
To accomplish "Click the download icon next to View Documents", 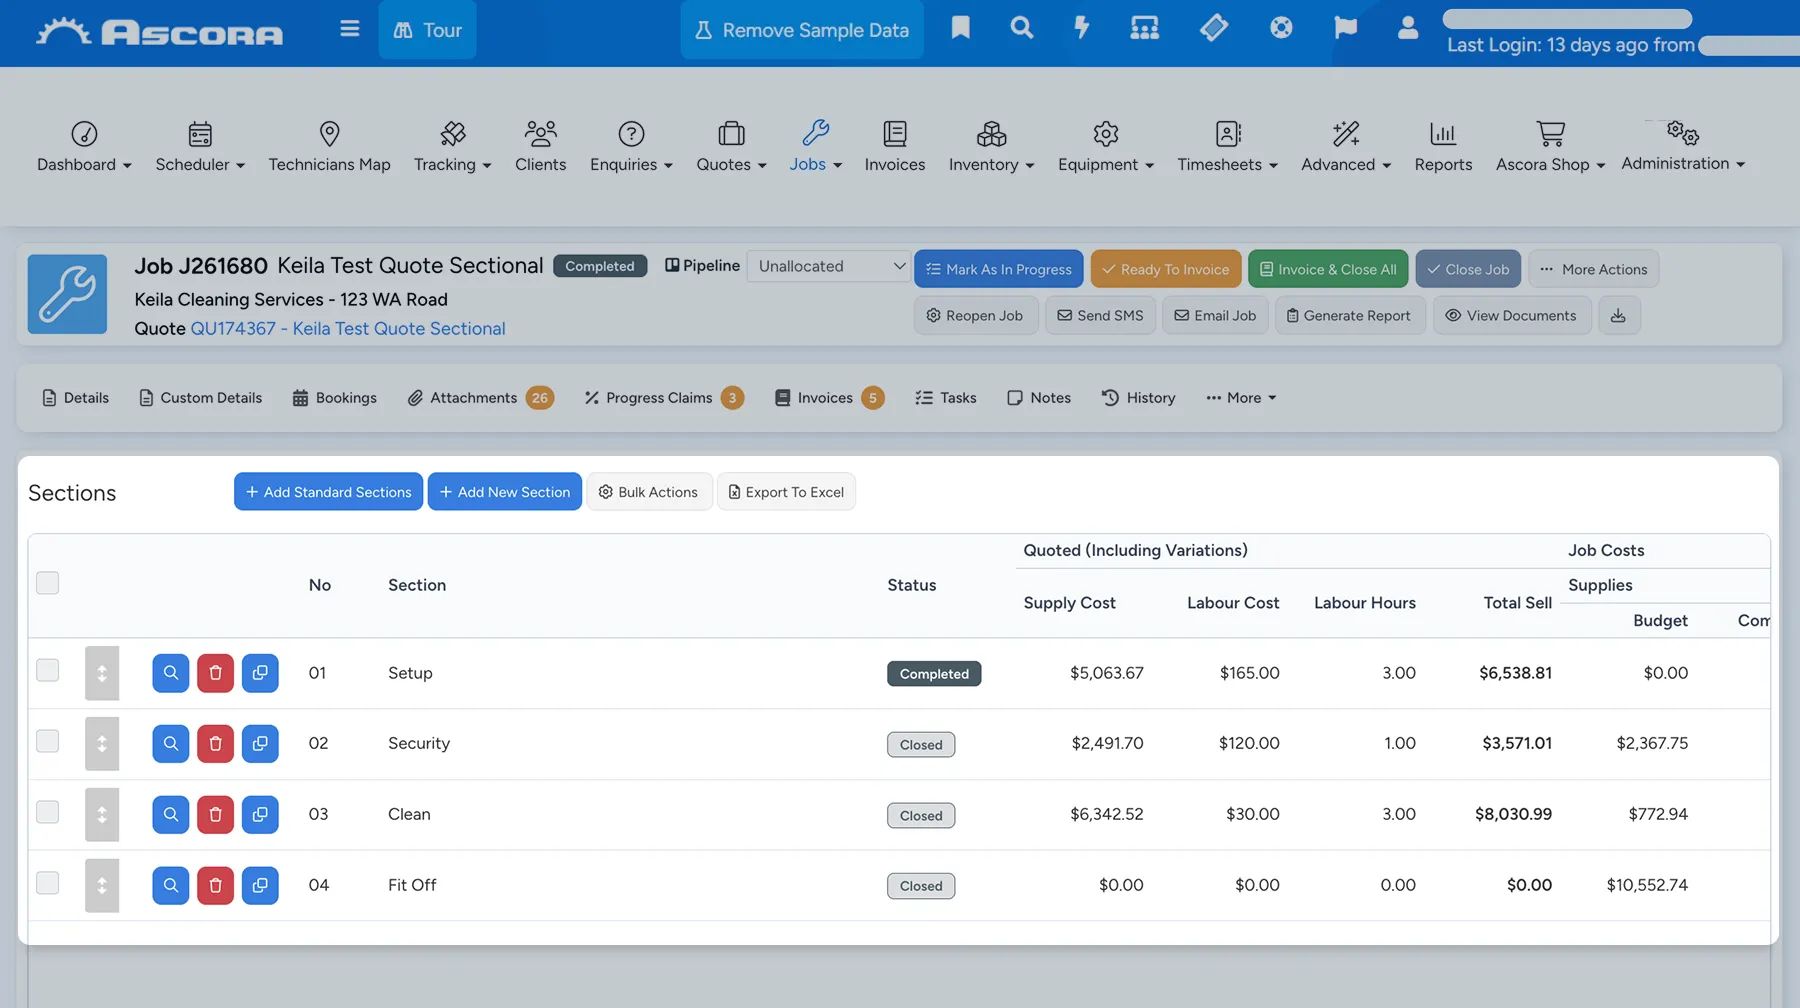I will (1619, 316).
